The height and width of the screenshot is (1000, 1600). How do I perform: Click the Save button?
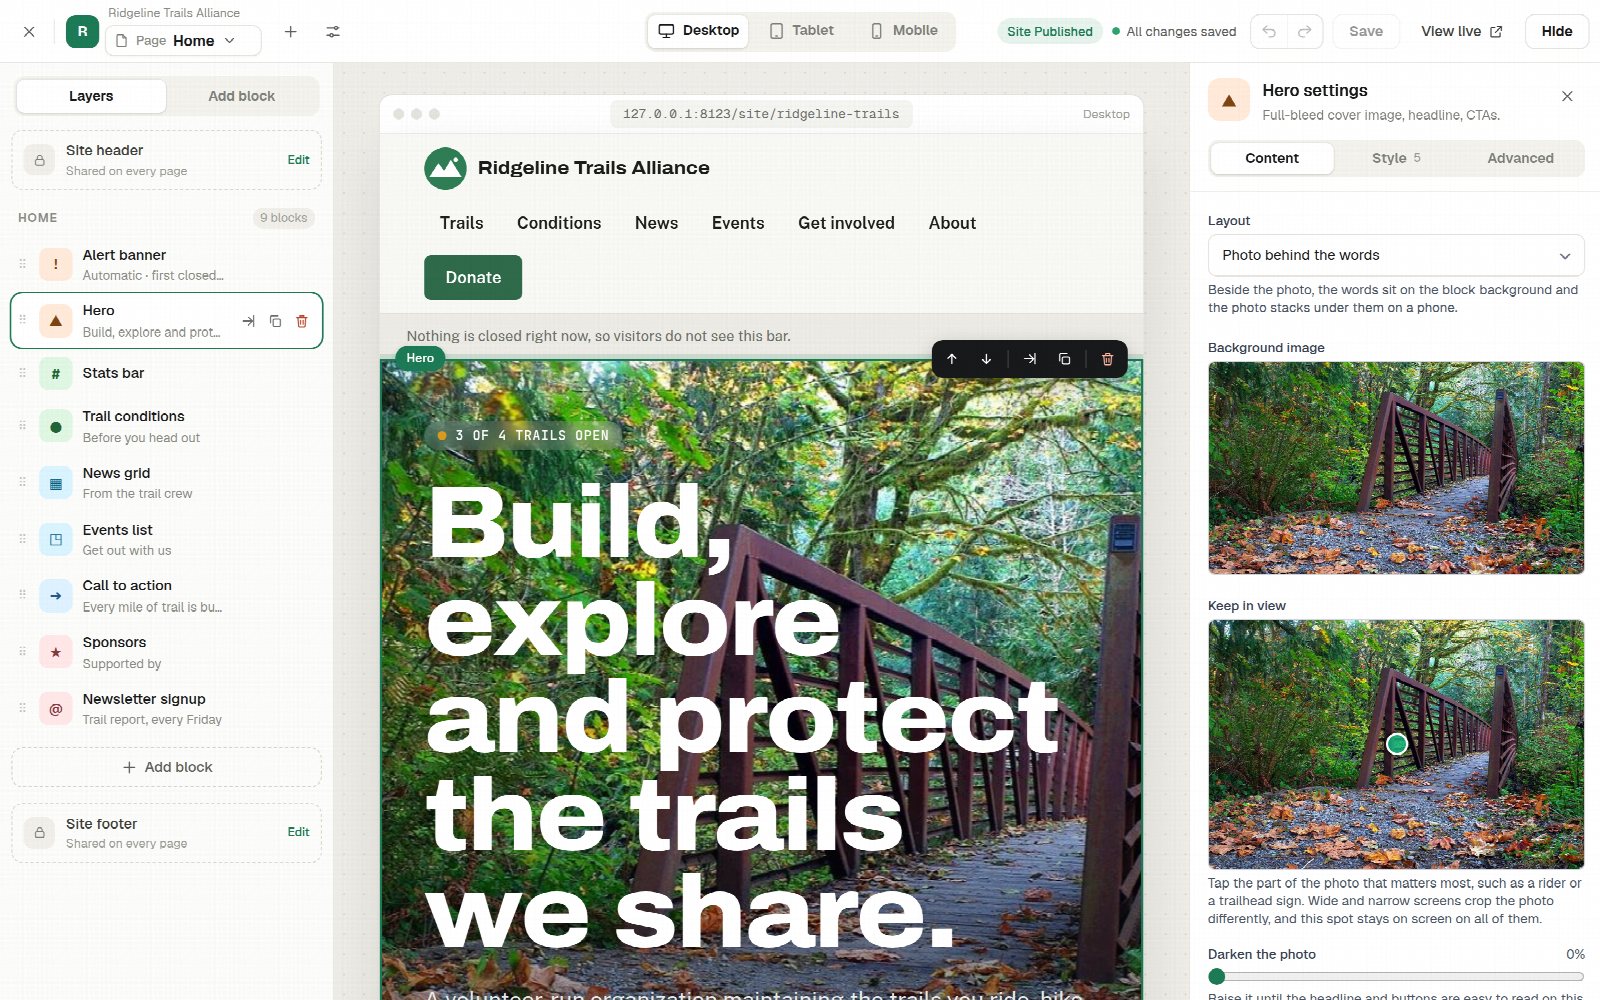tap(1365, 32)
